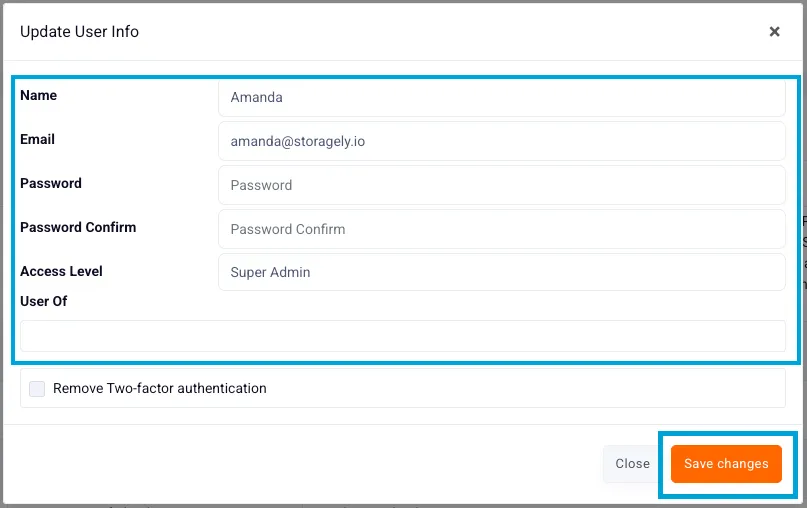
Task: Click the bold Email label
Action: pyautogui.click(x=37, y=139)
